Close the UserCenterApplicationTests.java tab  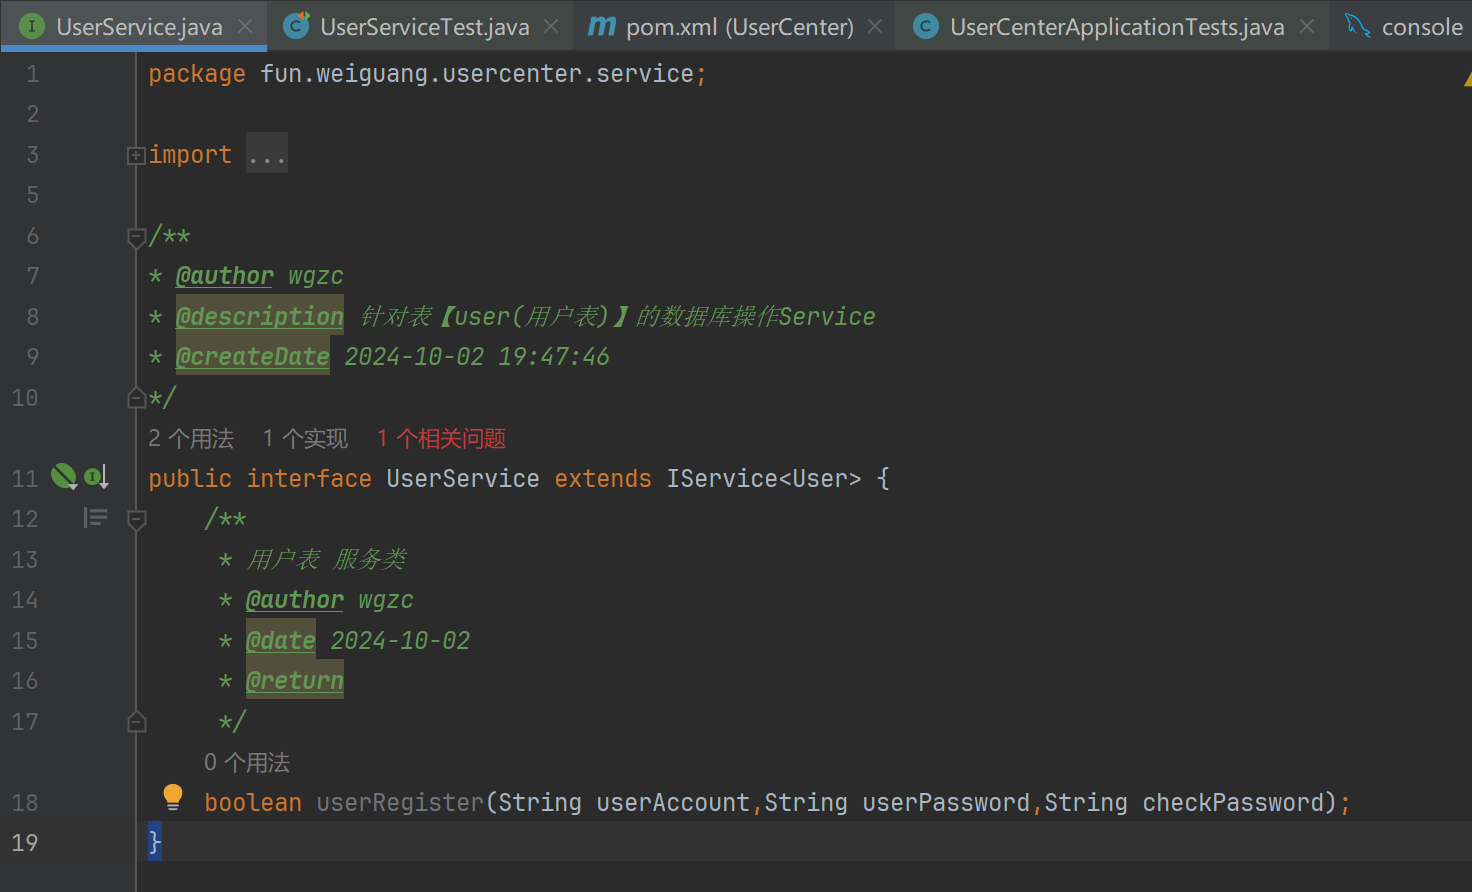pyautogui.click(x=1307, y=27)
